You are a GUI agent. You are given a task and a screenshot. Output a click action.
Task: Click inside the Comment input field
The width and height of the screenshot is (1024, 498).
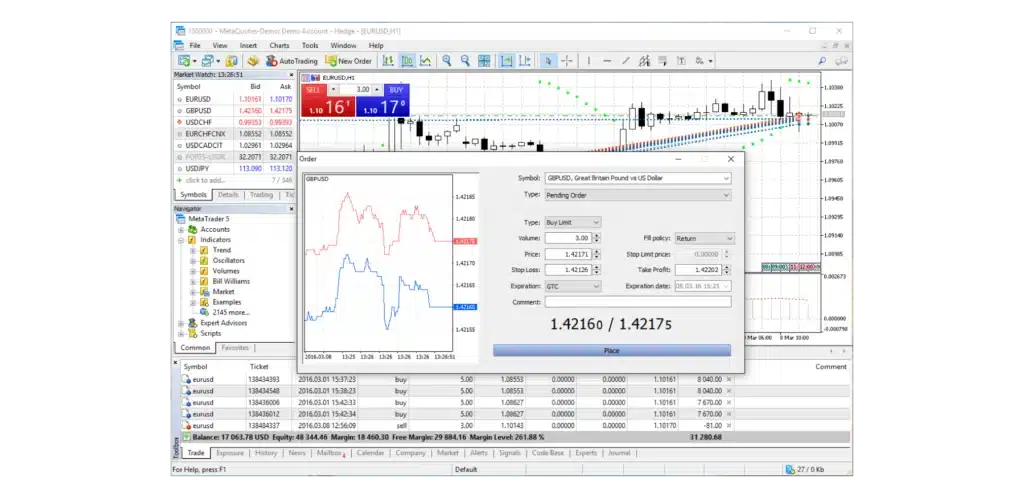(x=637, y=301)
